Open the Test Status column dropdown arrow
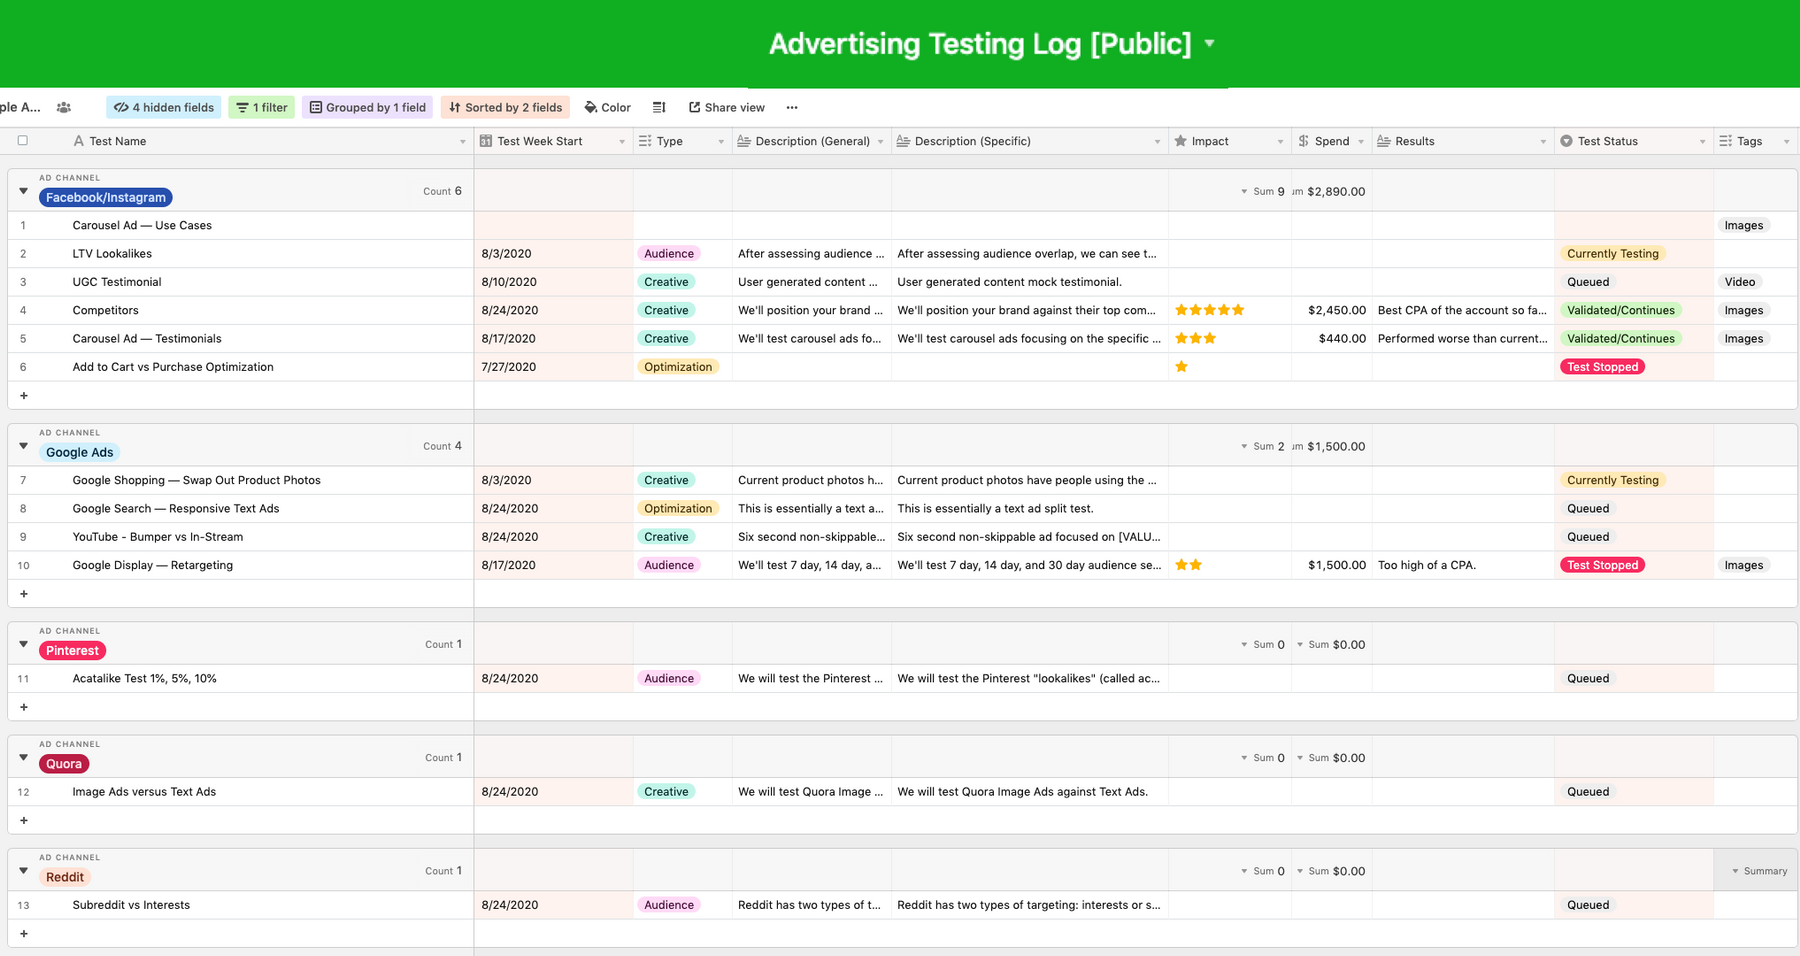The height and width of the screenshot is (956, 1800). point(1702,142)
